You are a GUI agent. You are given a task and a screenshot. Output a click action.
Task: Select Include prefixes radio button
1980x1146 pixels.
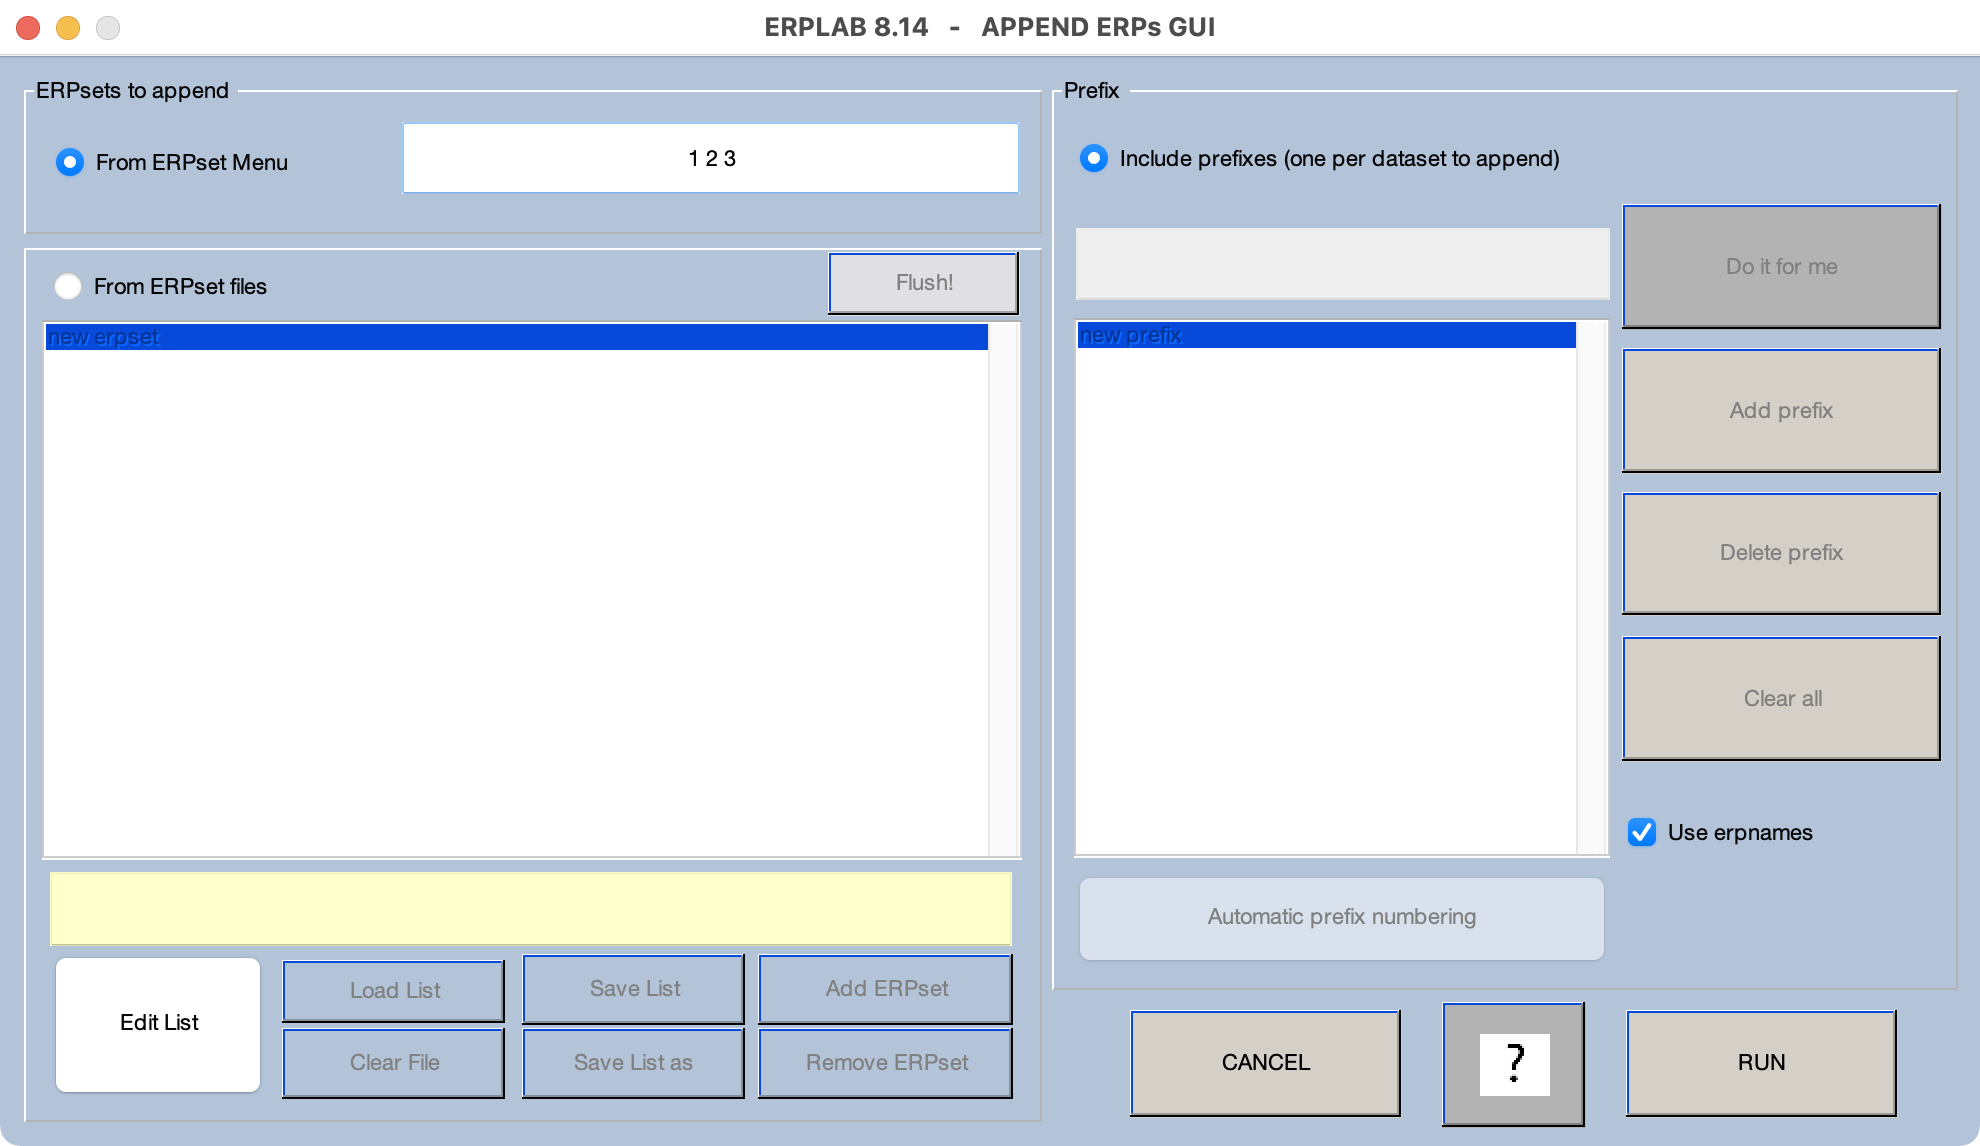point(1094,158)
